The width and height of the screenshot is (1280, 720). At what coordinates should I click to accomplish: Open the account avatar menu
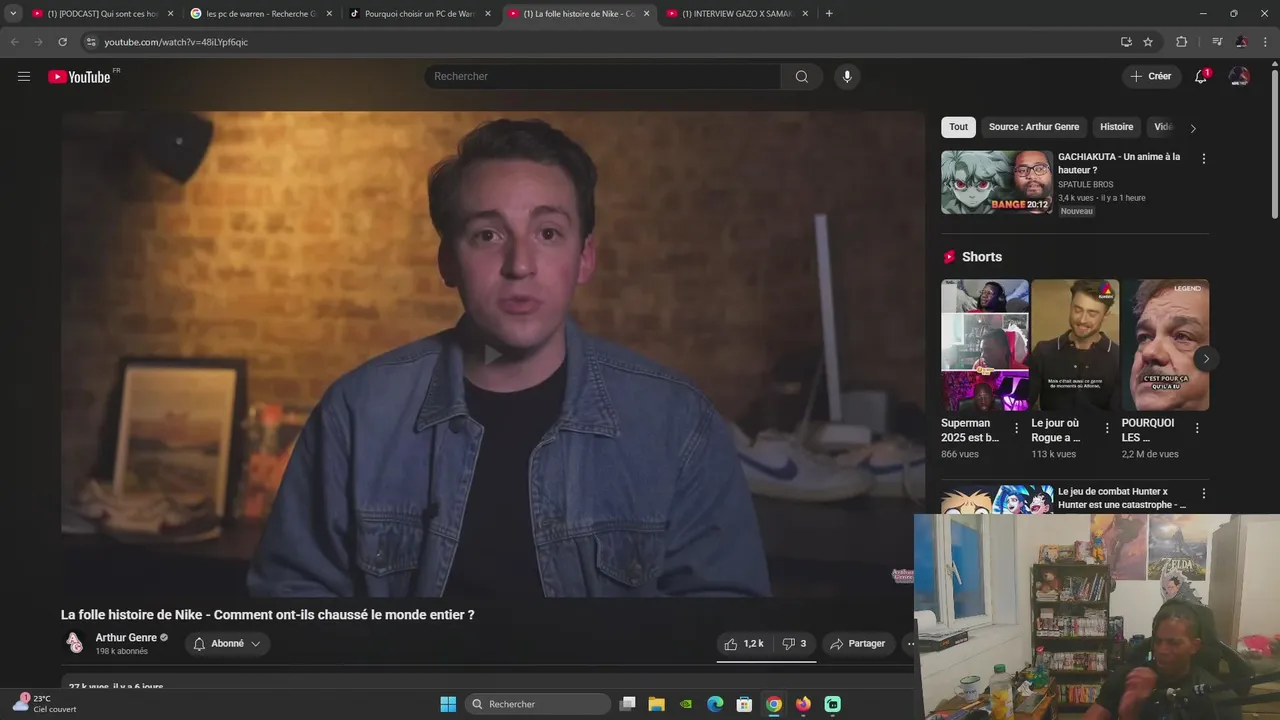[x=1239, y=76]
